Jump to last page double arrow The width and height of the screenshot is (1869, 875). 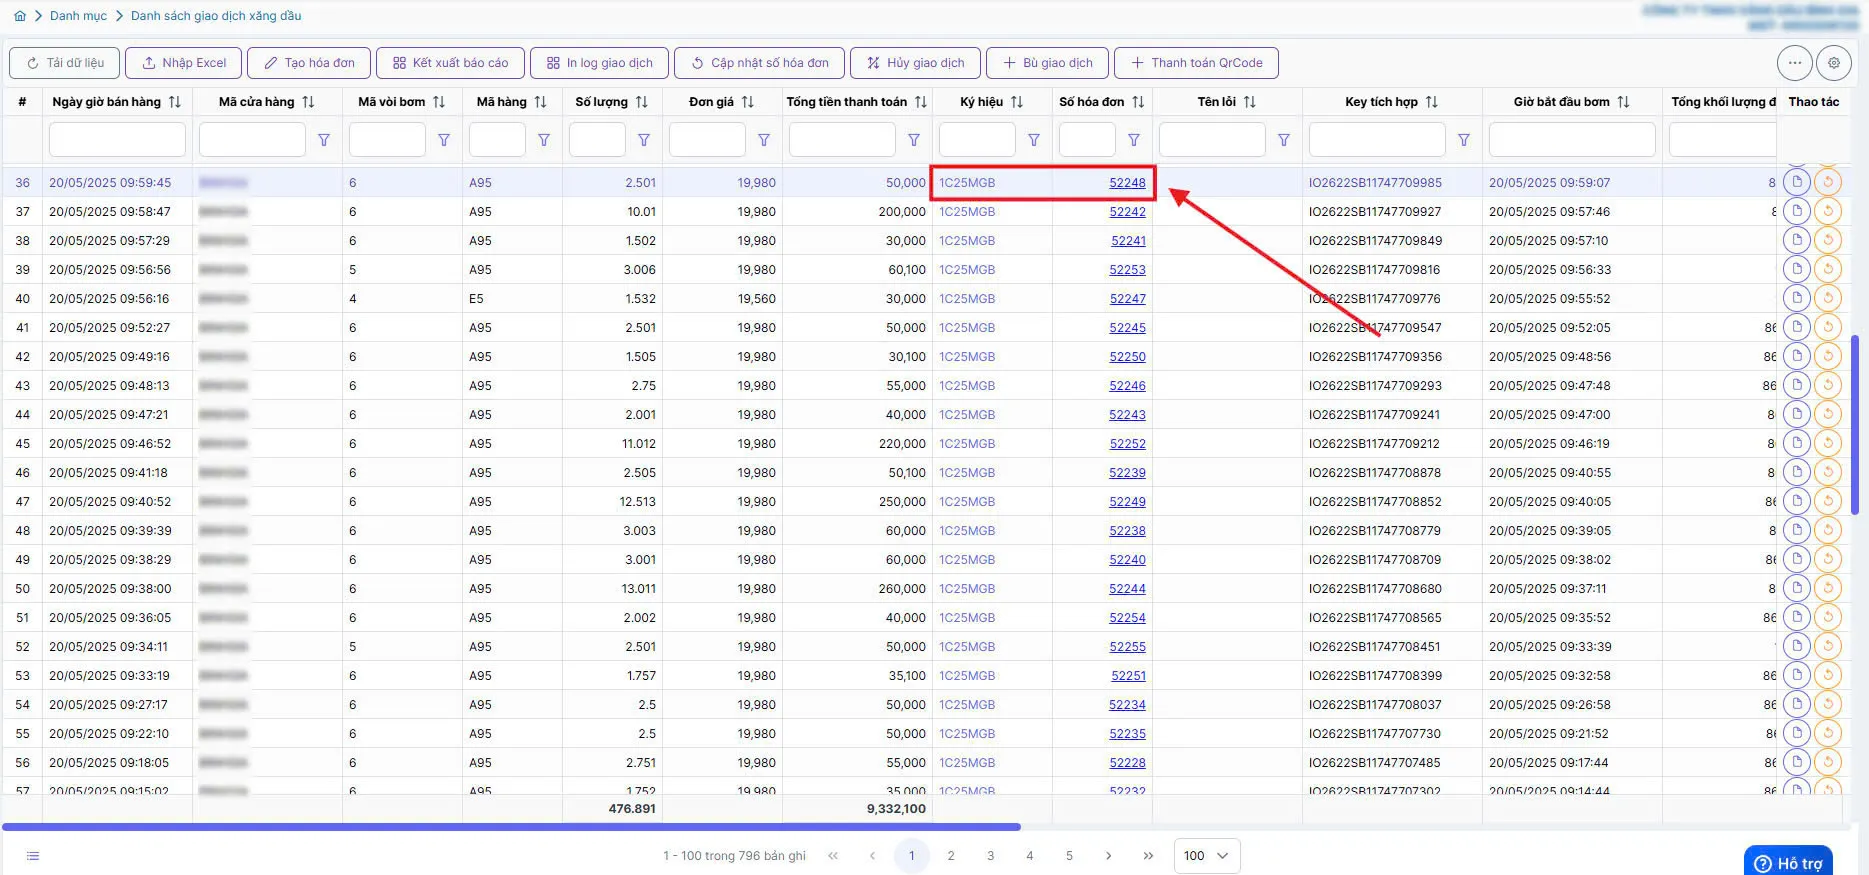[x=1148, y=856]
